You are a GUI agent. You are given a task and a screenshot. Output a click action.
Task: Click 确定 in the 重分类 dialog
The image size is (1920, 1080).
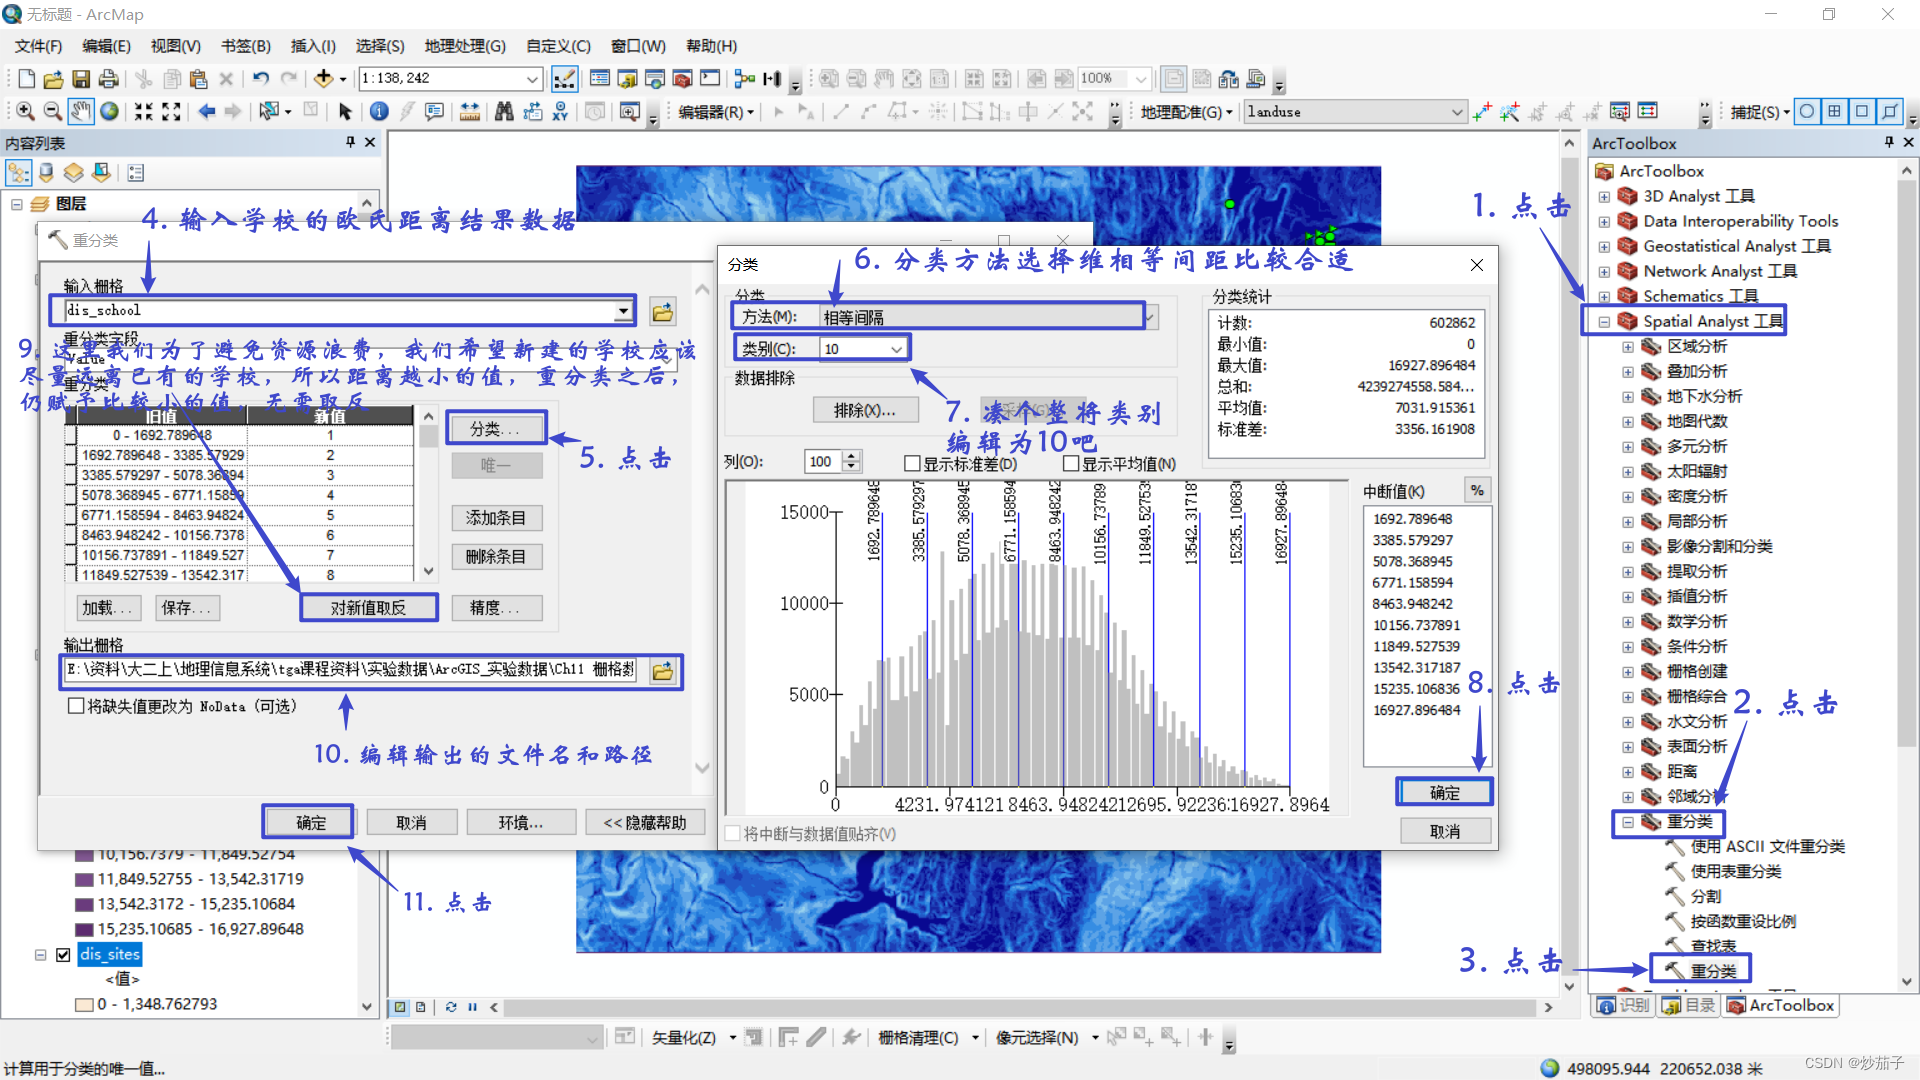pos(310,823)
